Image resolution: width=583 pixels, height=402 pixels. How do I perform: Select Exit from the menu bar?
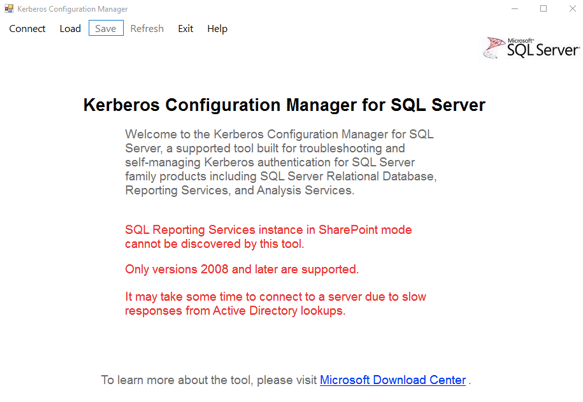(185, 29)
